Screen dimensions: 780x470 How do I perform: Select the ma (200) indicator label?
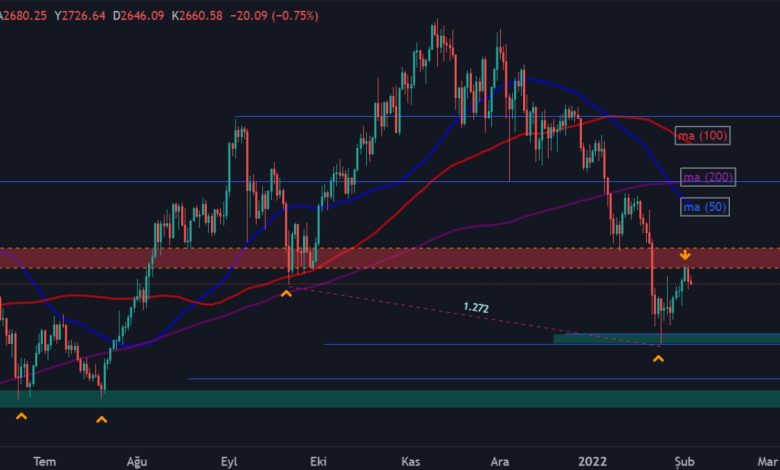pos(707,177)
